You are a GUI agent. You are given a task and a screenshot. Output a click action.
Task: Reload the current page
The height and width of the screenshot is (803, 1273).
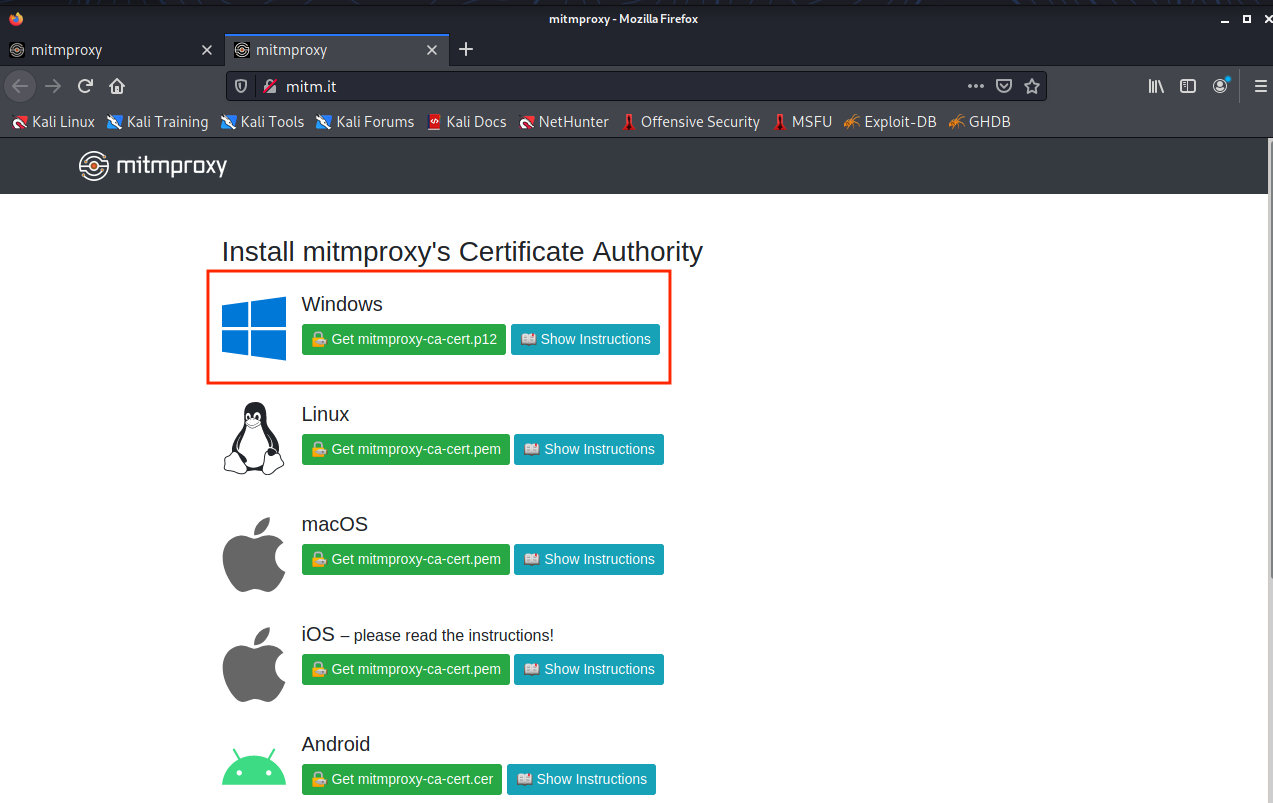click(85, 86)
